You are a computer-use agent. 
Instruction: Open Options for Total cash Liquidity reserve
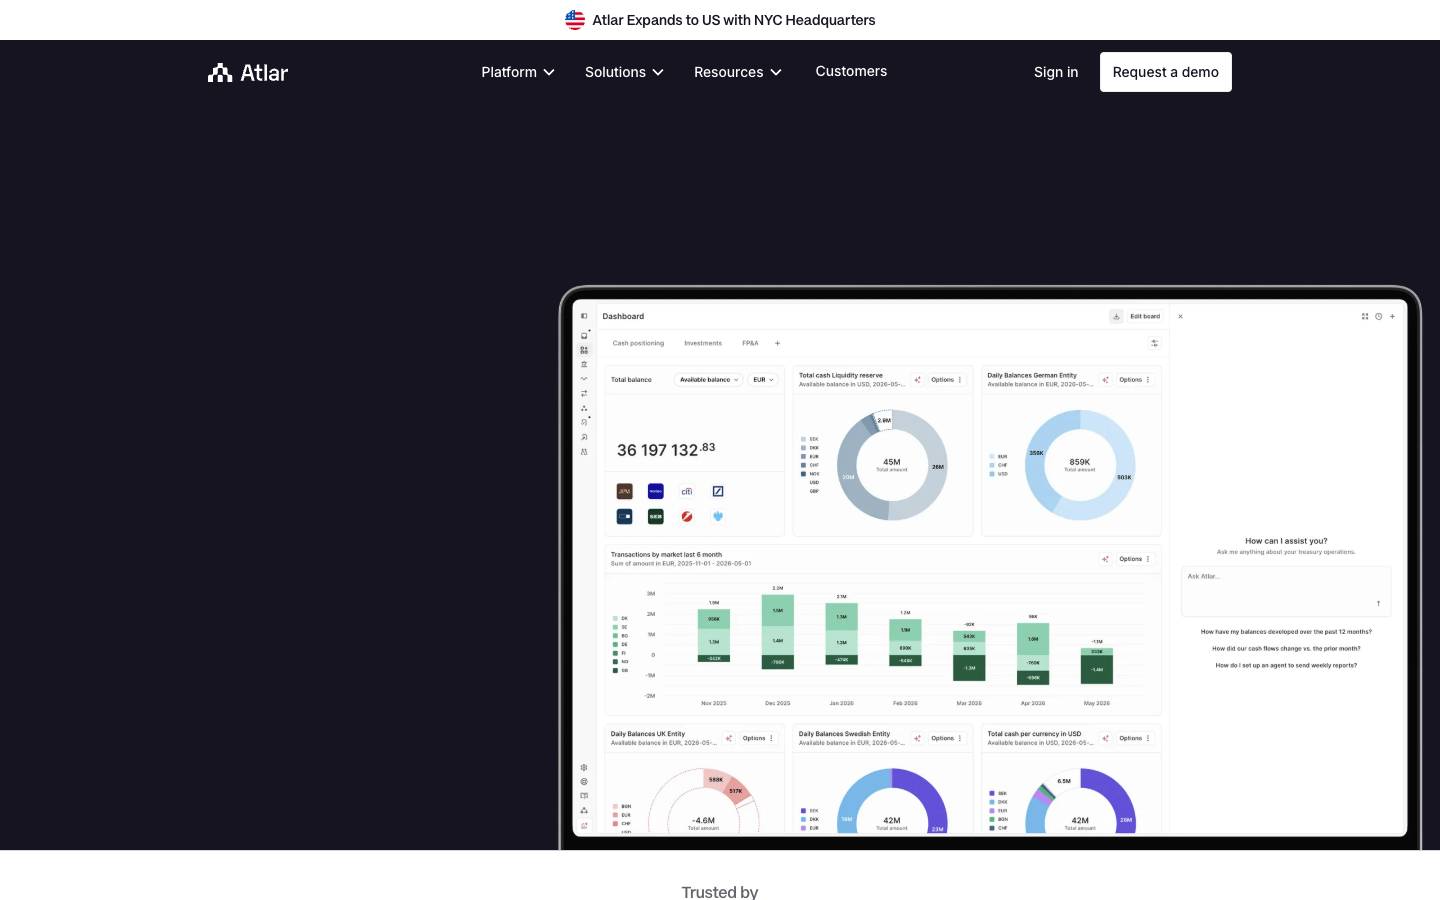[x=946, y=380]
